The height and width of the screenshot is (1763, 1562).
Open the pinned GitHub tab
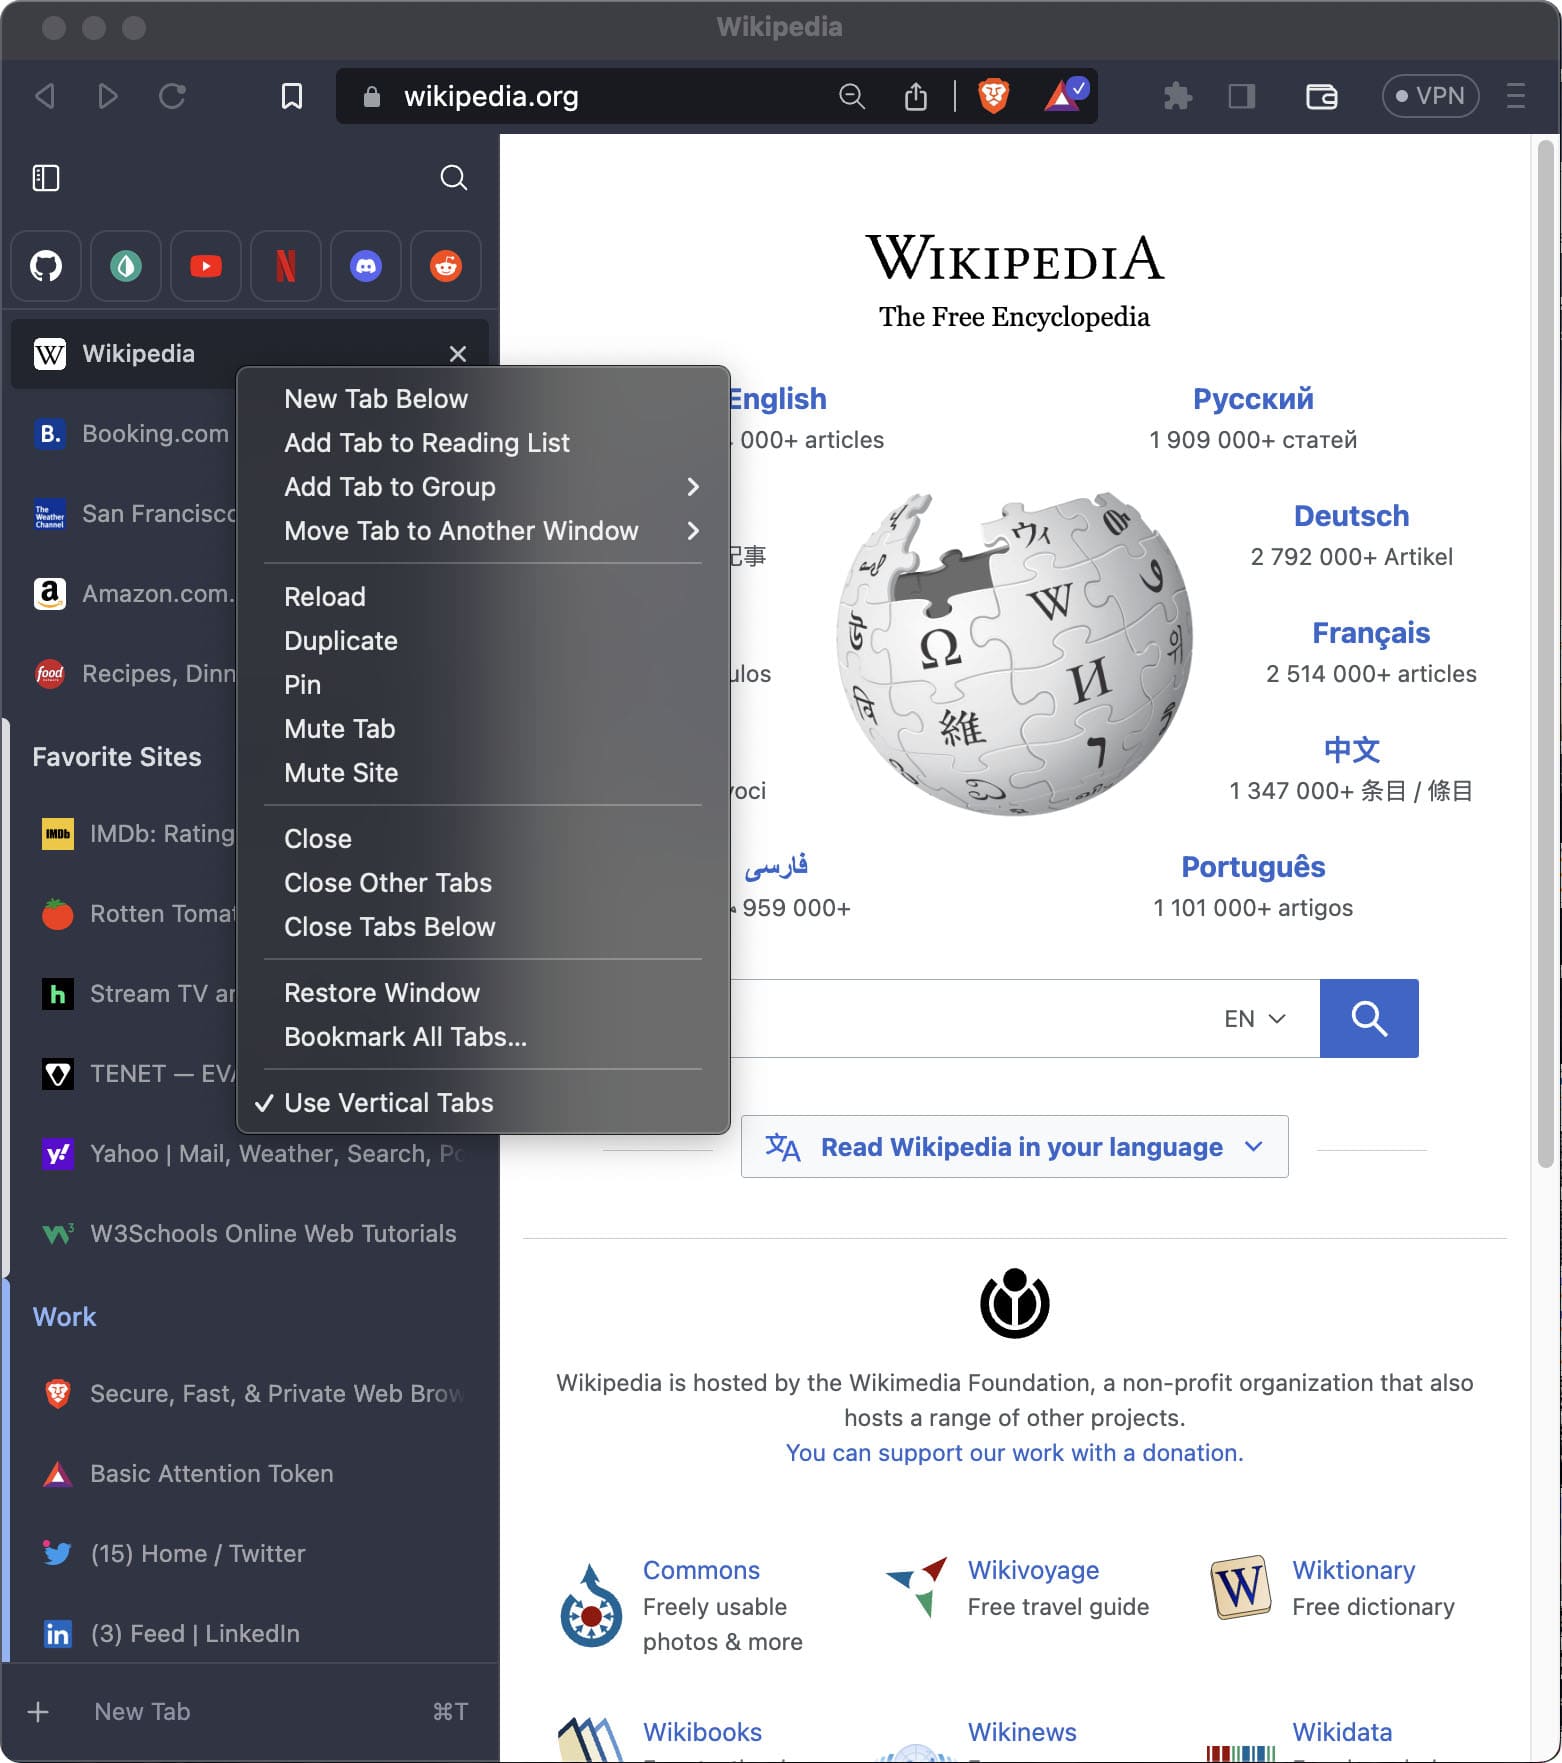pos(46,266)
